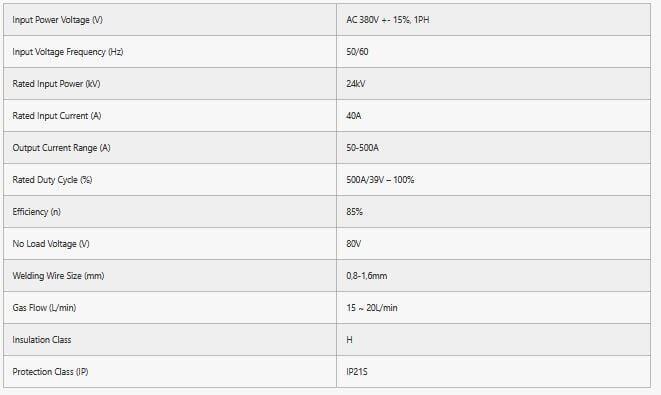Click the IP21S protection class value
661x395 pixels.
(x=357, y=372)
